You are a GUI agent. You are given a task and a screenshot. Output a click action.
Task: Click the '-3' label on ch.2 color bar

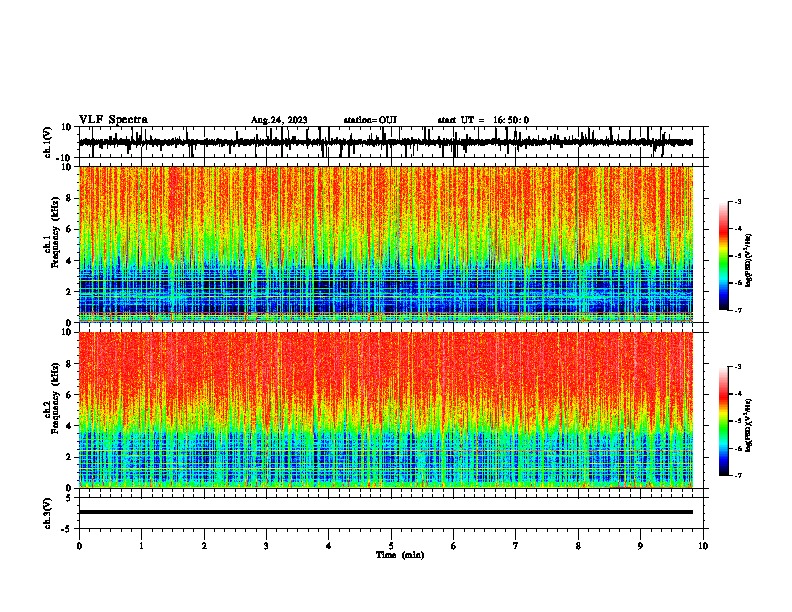[x=738, y=367]
